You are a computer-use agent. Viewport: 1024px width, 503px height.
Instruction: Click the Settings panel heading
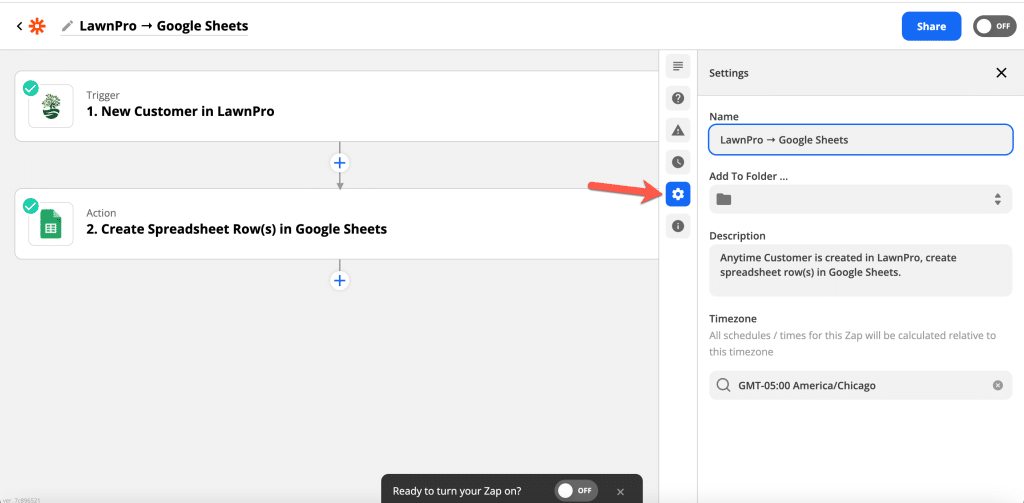(x=729, y=73)
